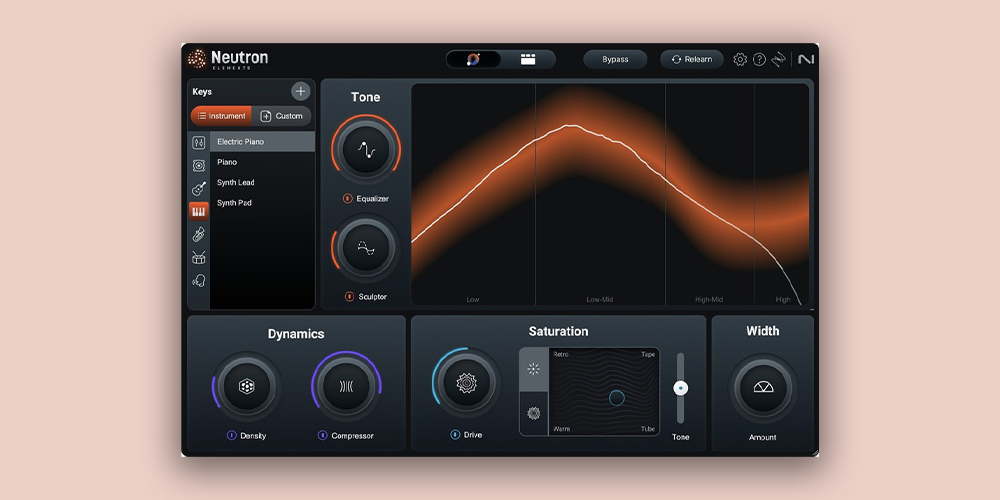
Task: Turn off the Density power button
Action: (231, 435)
